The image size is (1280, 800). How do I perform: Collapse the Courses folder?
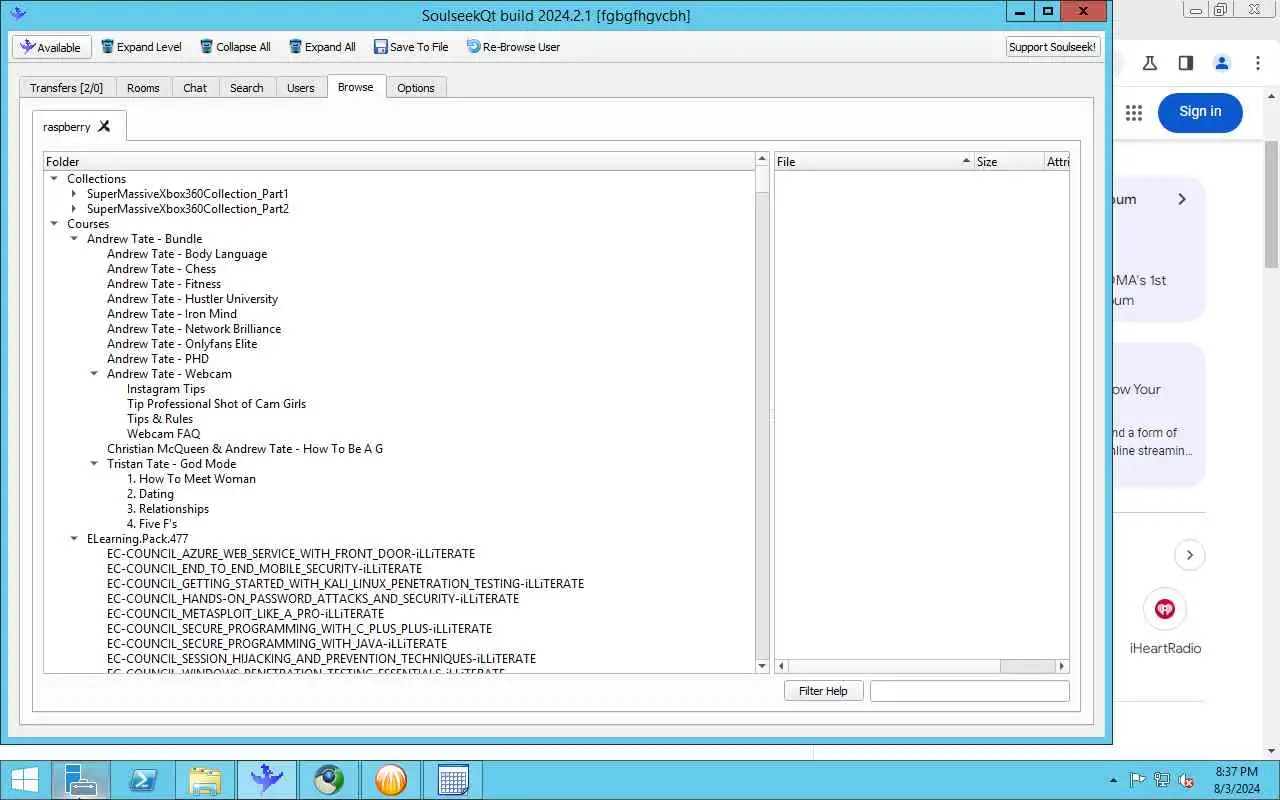(54, 224)
